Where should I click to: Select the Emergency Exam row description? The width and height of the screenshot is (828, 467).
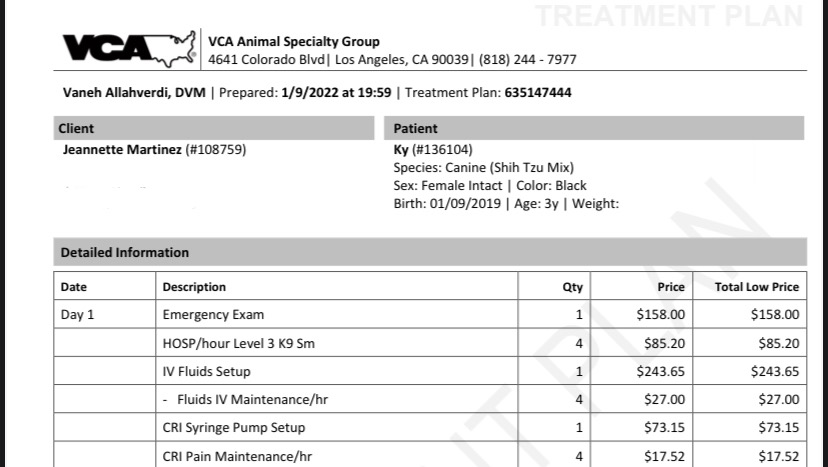click(213, 315)
